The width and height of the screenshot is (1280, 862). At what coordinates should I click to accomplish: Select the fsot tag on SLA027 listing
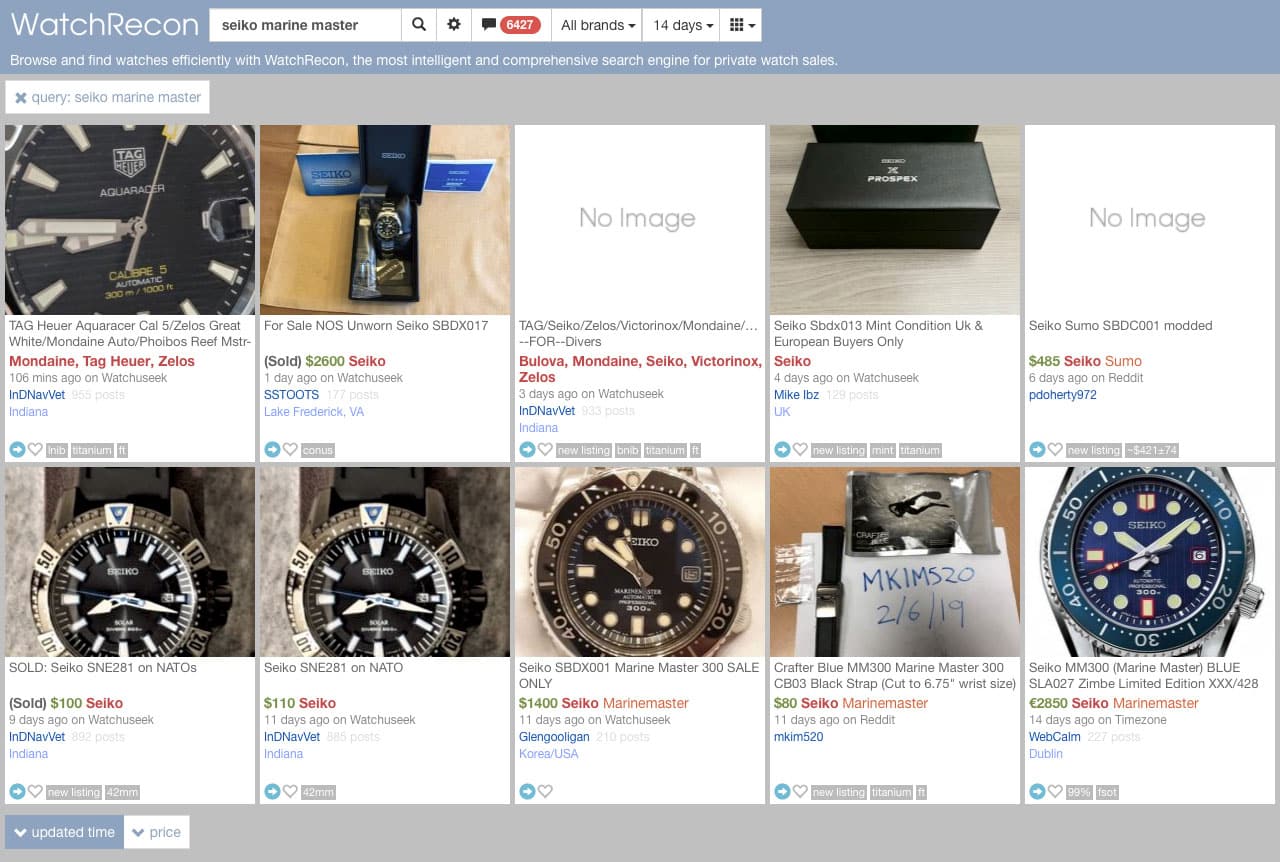click(x=1107, y=793)
